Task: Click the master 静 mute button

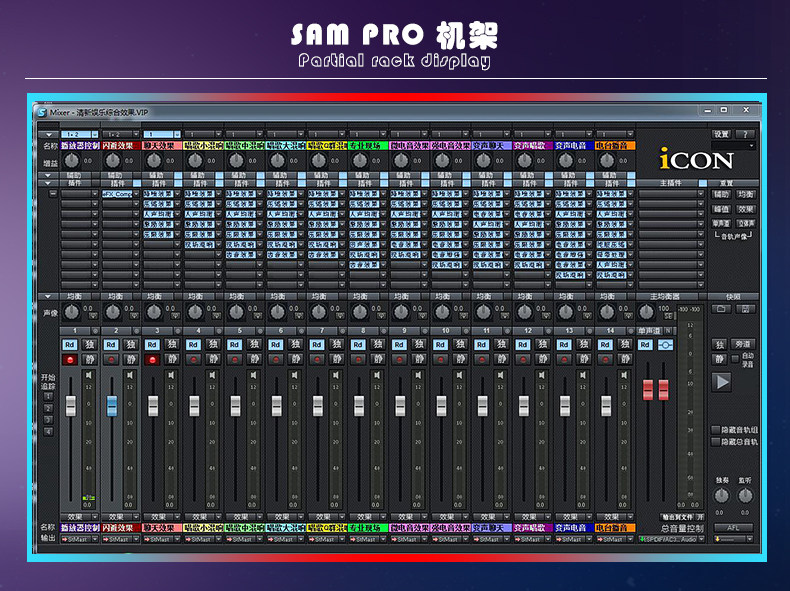Action: click(719, 359)
